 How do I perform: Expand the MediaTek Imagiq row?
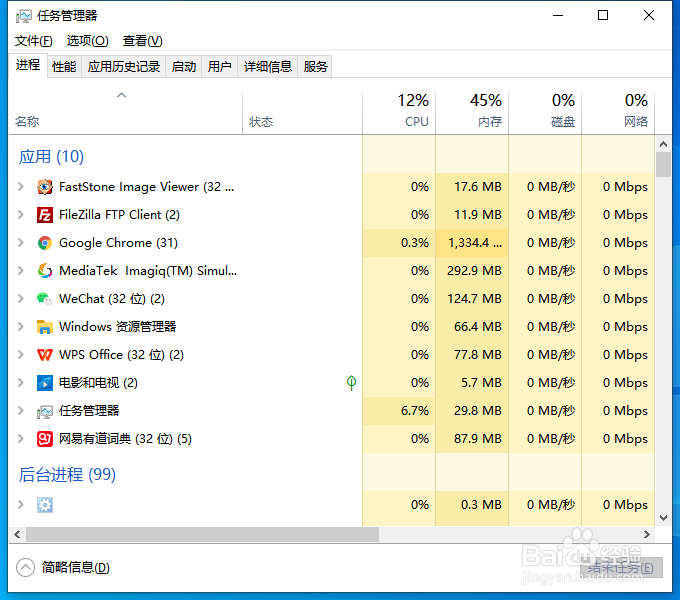(x=20, y=271)
